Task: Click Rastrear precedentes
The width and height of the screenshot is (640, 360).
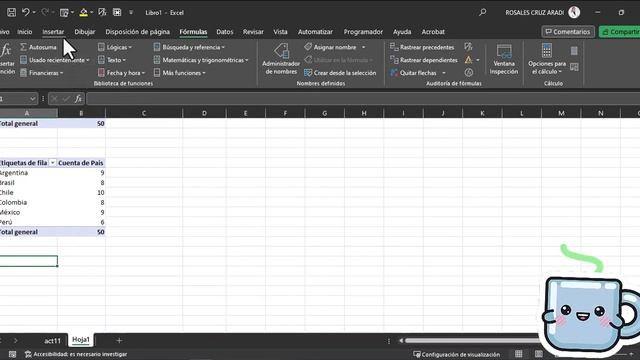Action: click(422, 47)
